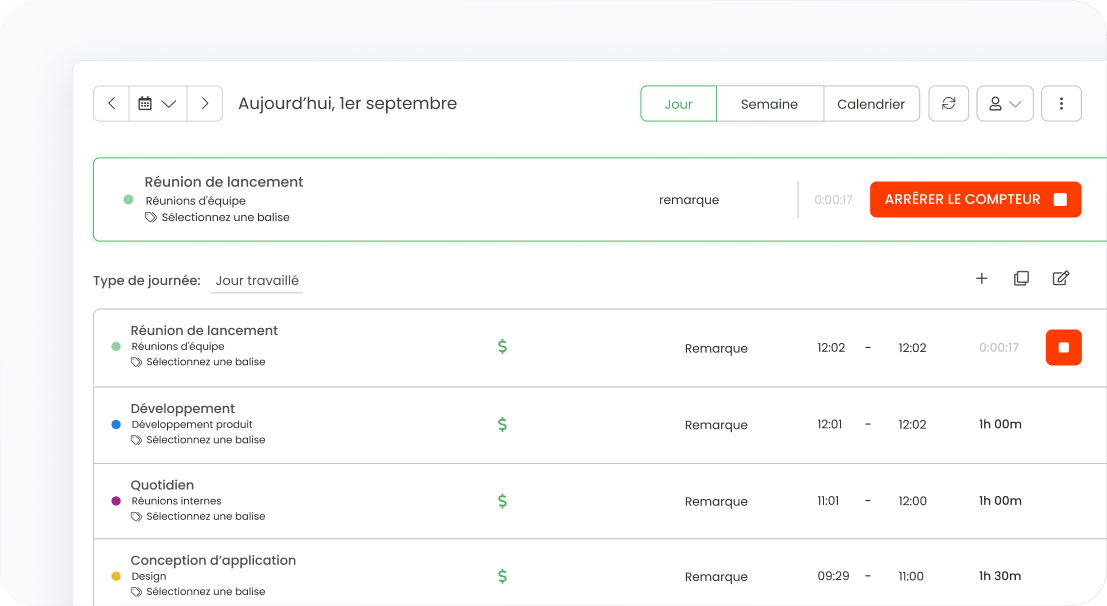Toggle billable dollar for Réunion de lancement row
Viewport: 1107px width, 606px height.
(502, 347)
